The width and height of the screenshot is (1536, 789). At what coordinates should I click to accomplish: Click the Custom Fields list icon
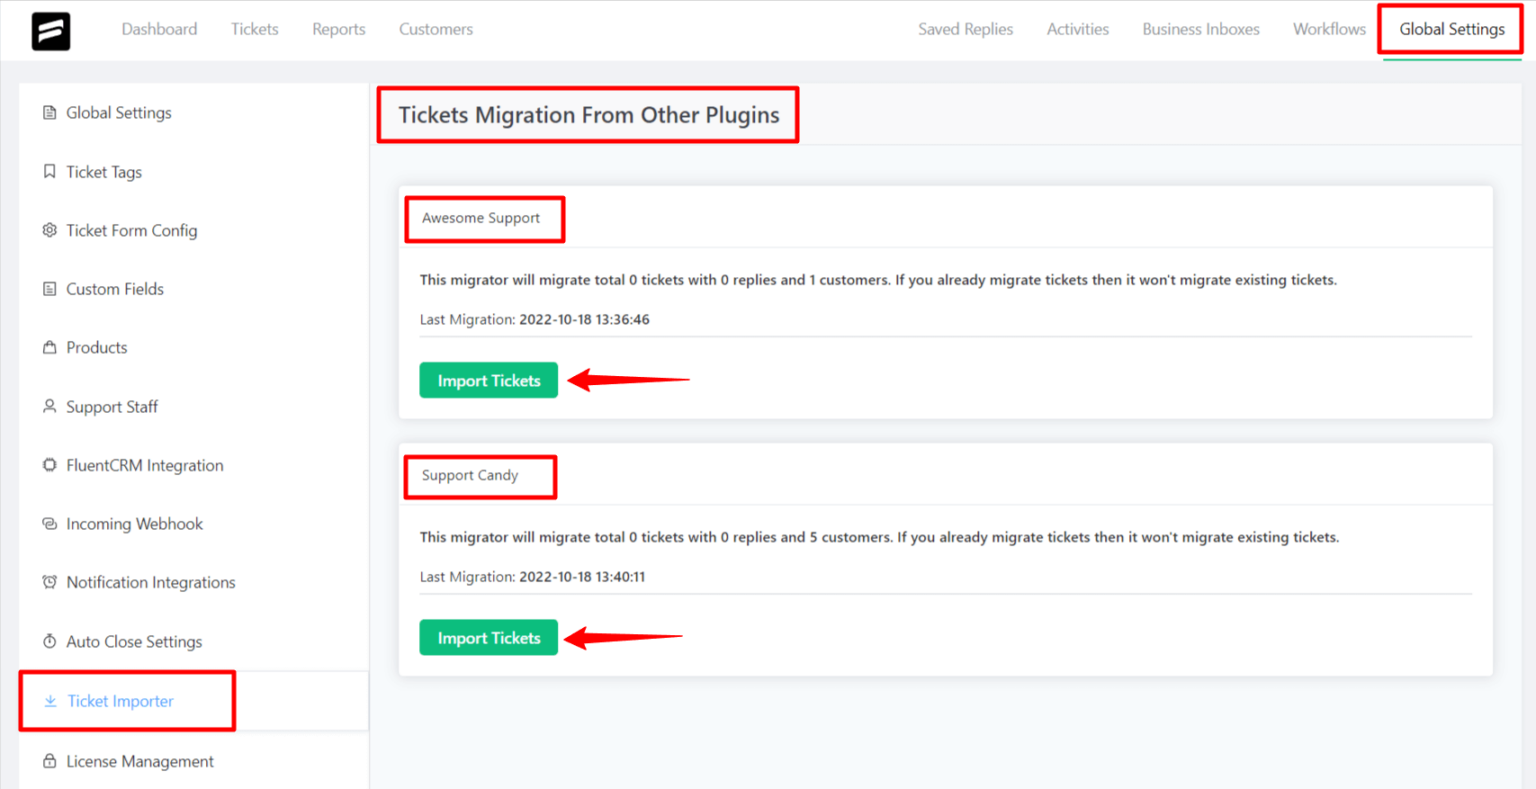48,288
